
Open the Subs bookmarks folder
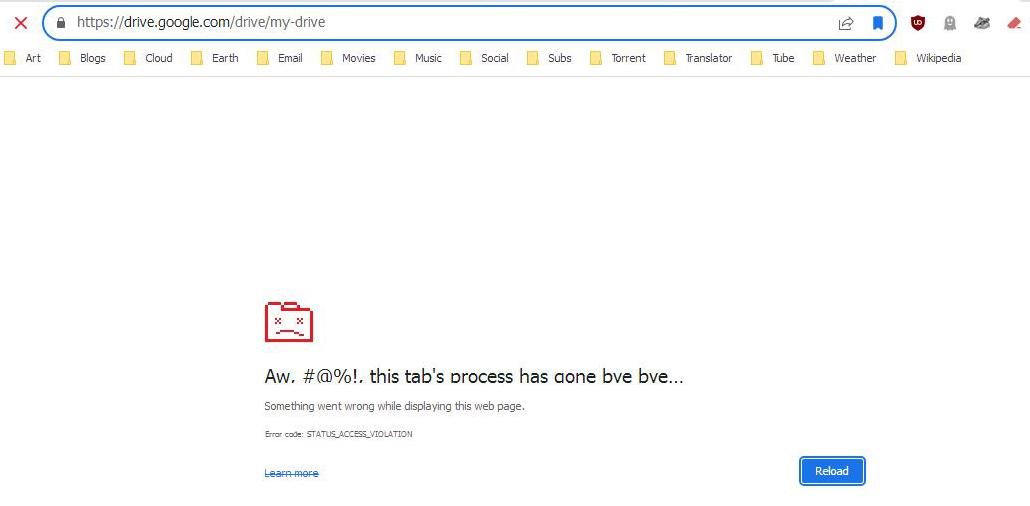pos(549,58)
